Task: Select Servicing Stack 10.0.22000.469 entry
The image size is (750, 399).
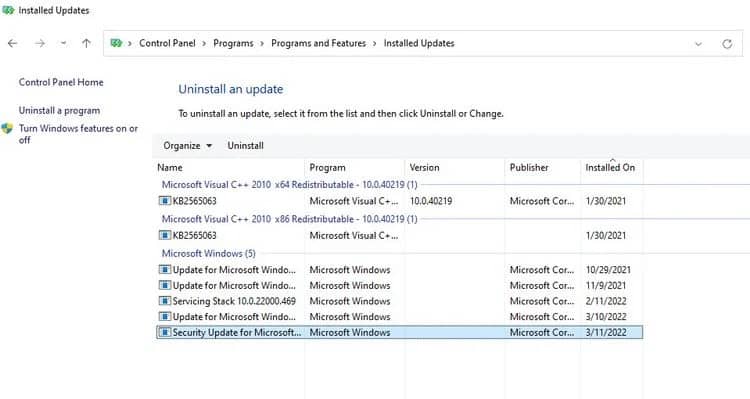Action: [399, 301]
